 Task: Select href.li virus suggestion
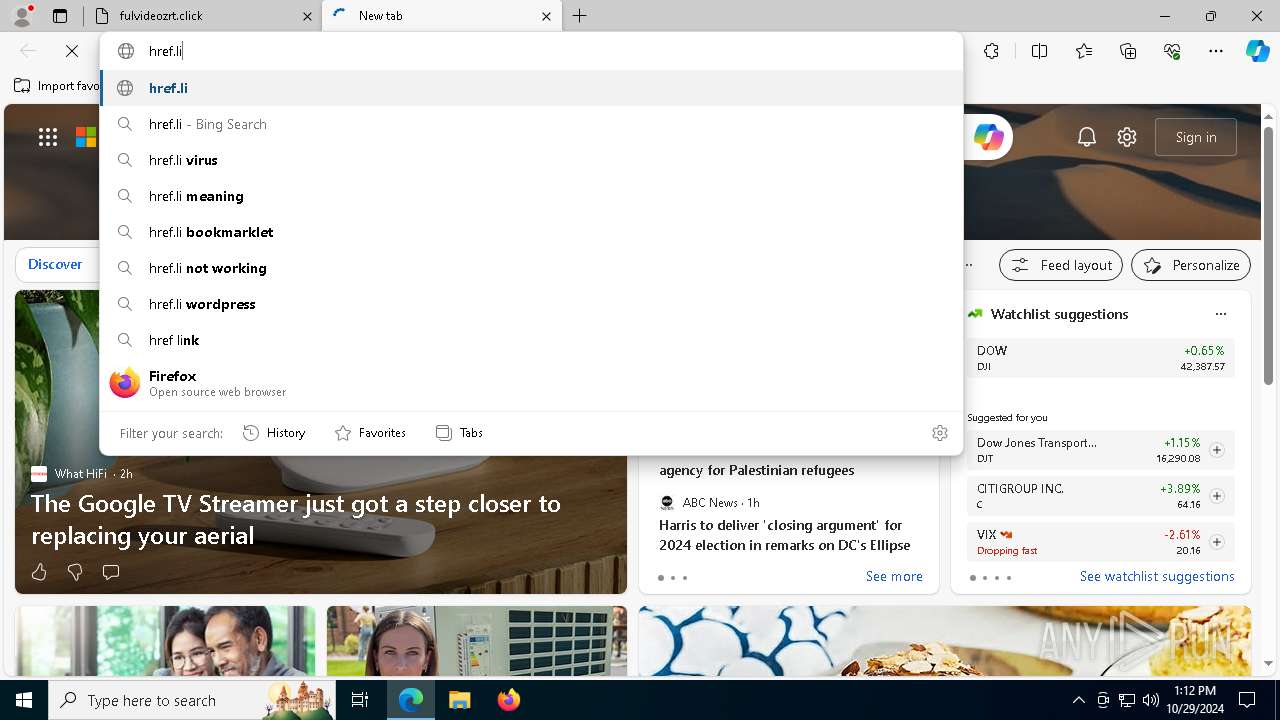click(x=532, y=160)
